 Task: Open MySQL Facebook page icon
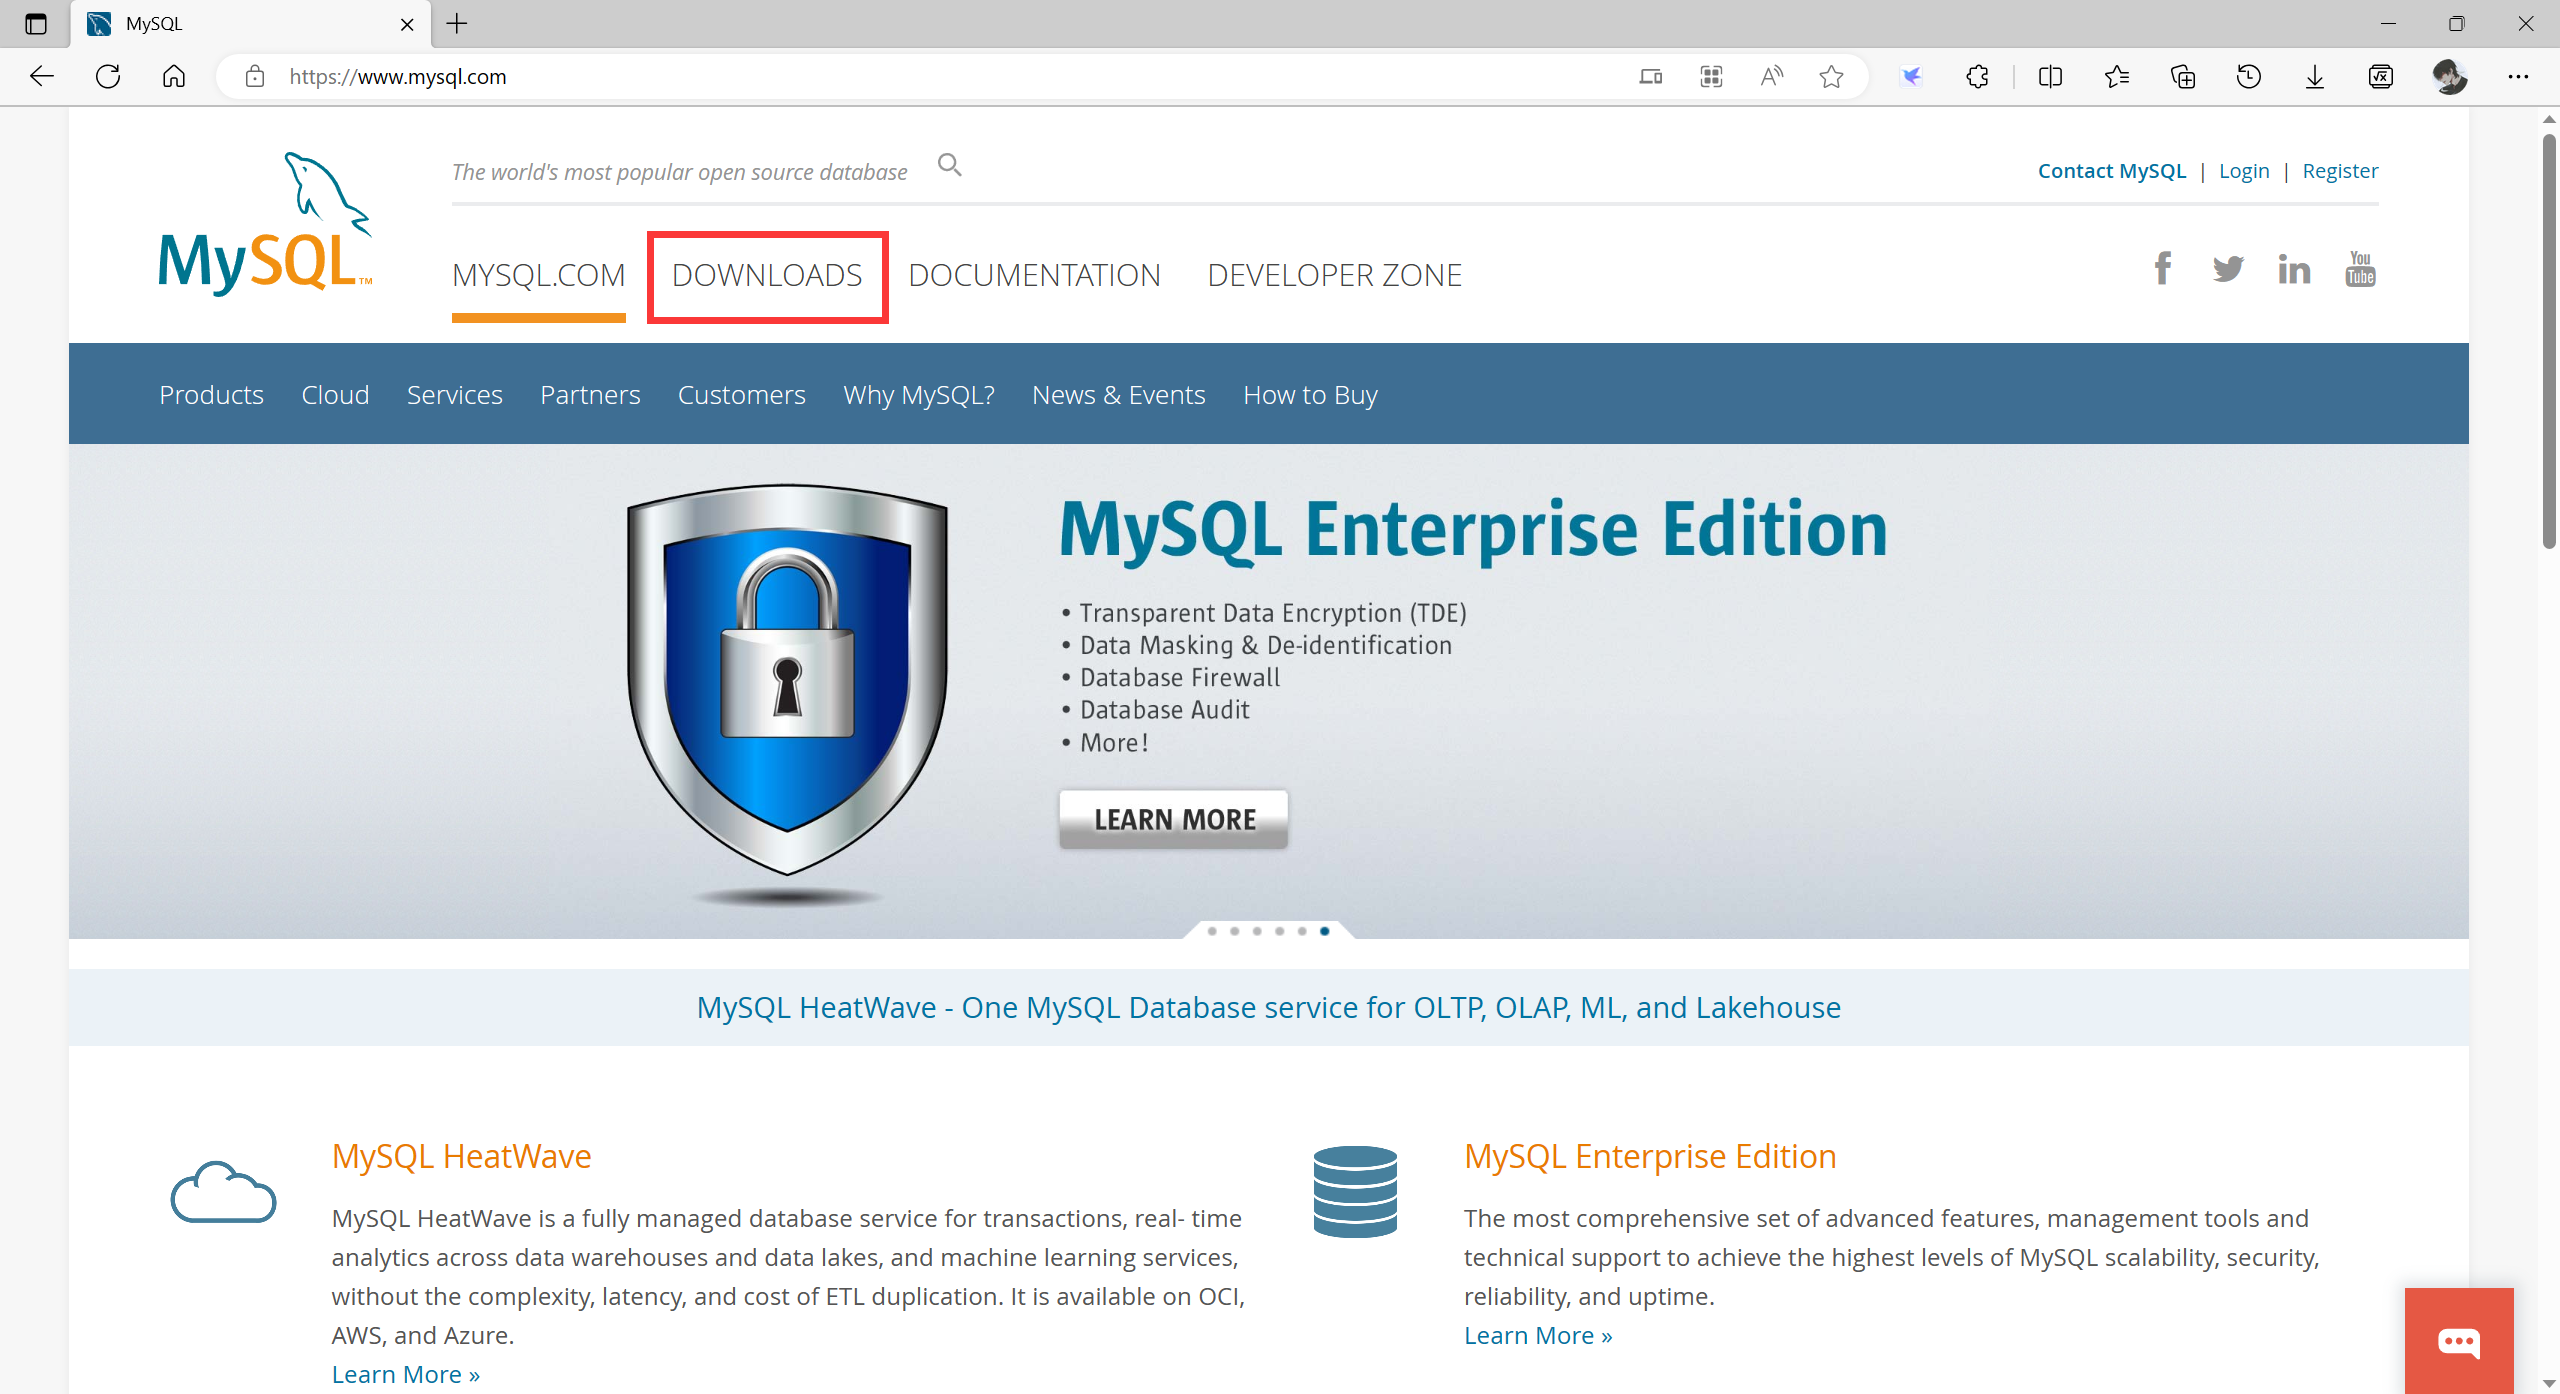pyautogui.click(x=2162, y=269)
